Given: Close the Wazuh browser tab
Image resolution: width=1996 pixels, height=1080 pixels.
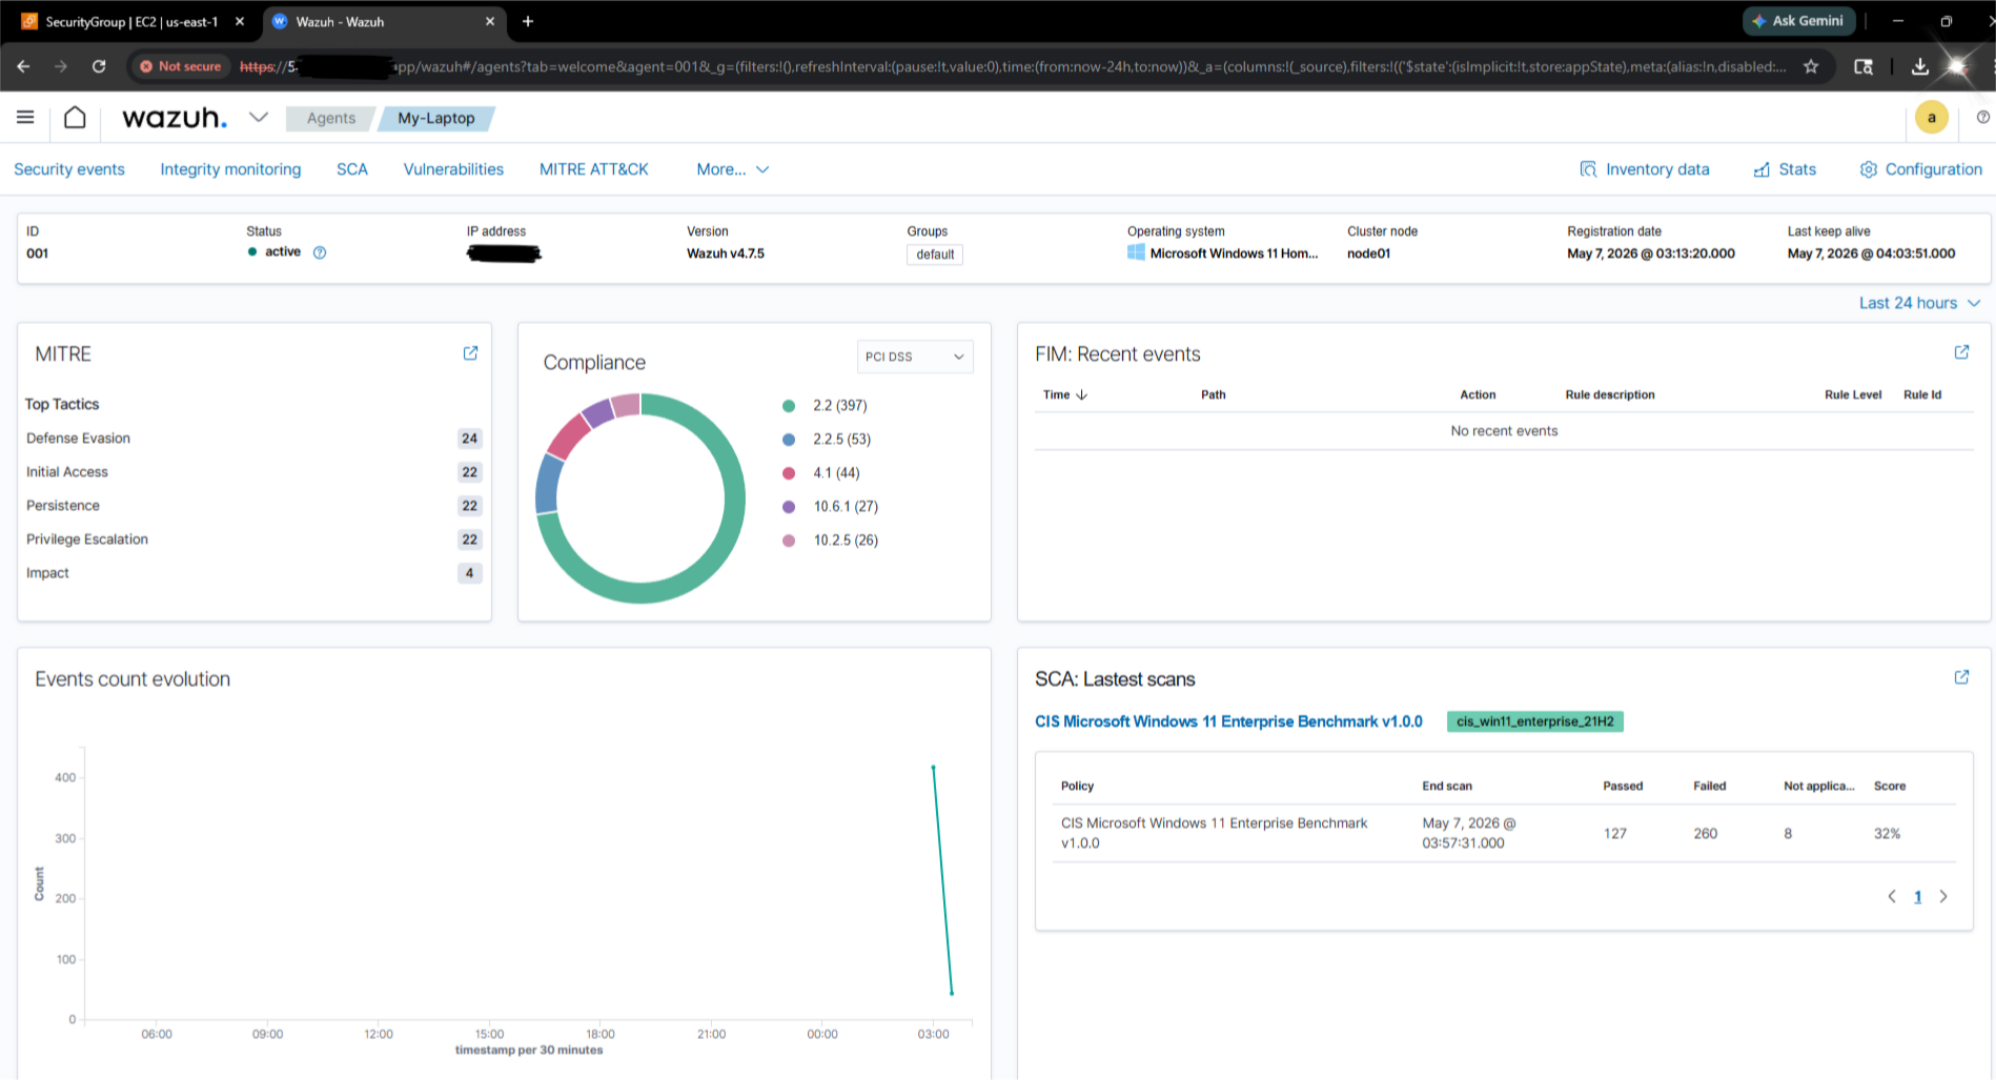Looking at the screenshot, I should point(490,21).
